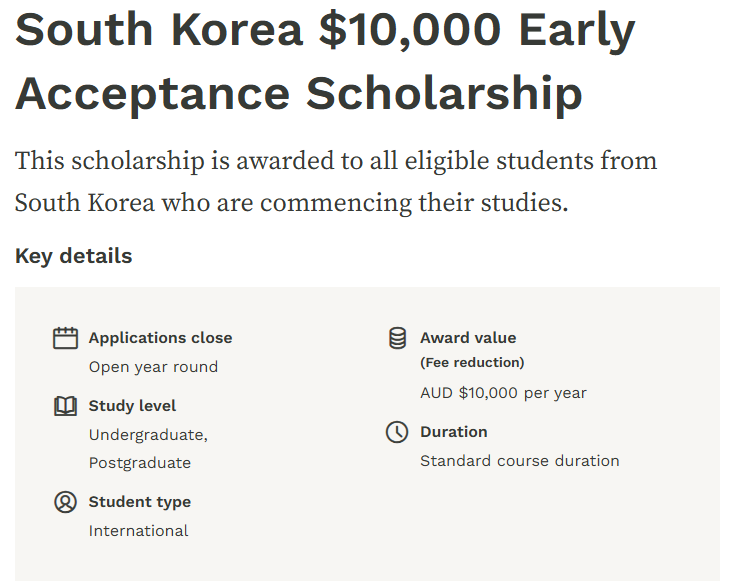Click the Postgraduate study level value
The height and width of the screenshot is (582, 734).
140,463
